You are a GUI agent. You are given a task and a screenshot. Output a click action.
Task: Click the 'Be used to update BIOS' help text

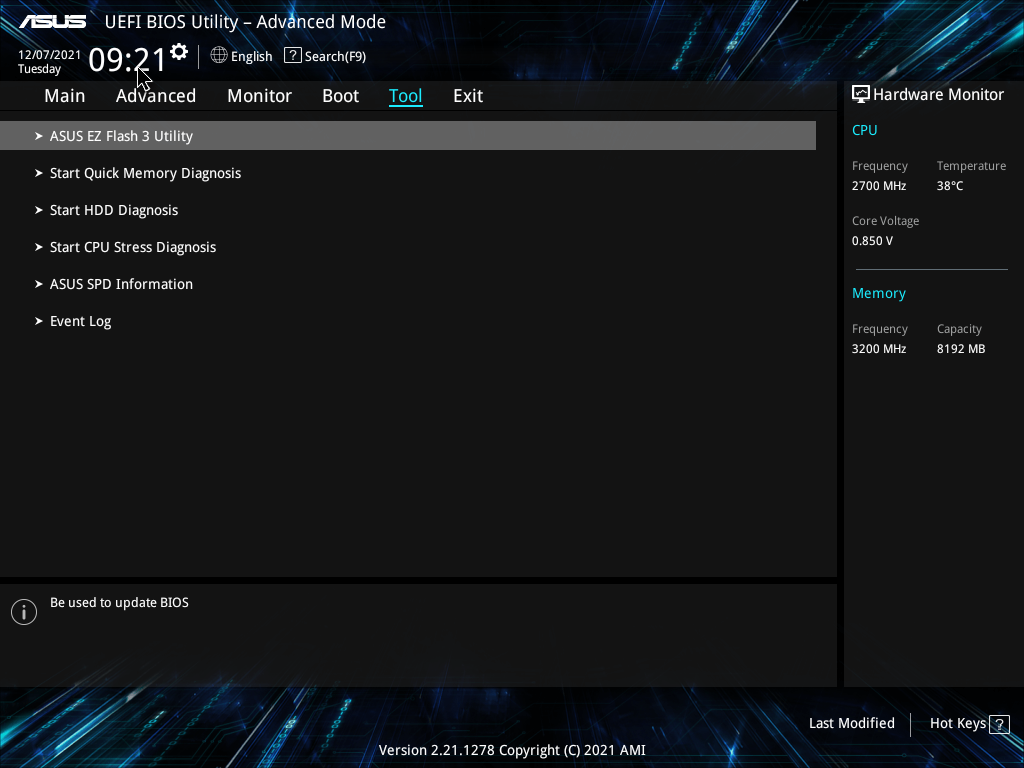tap(120, 603)
